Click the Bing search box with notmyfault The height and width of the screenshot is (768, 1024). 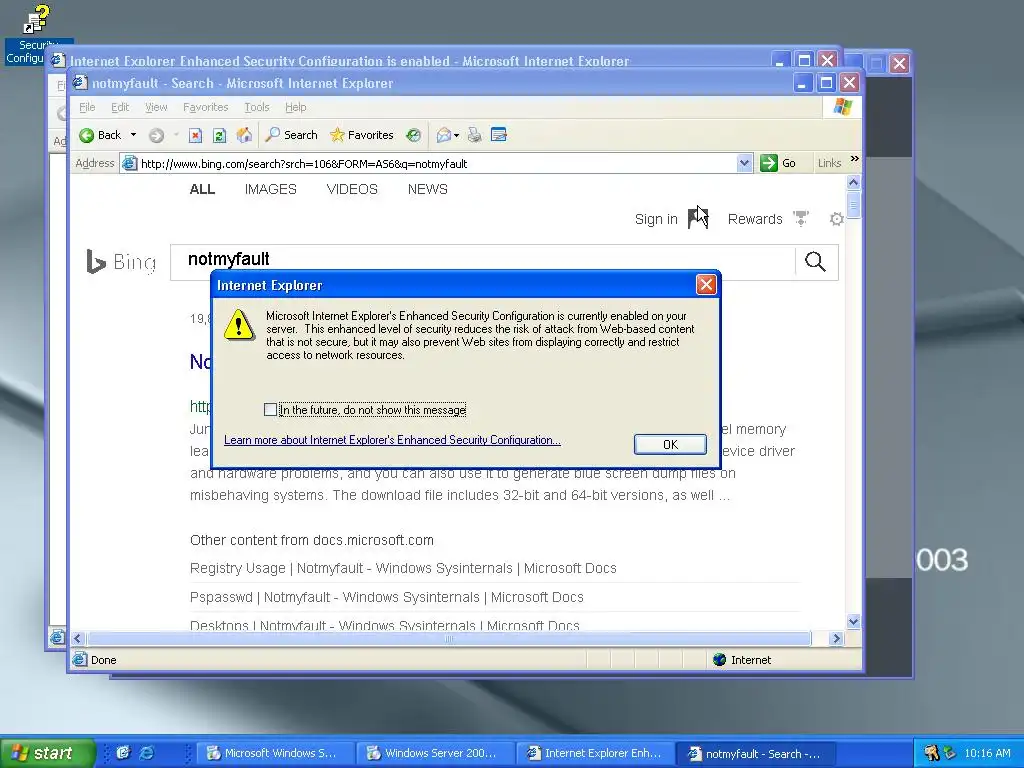483,262
